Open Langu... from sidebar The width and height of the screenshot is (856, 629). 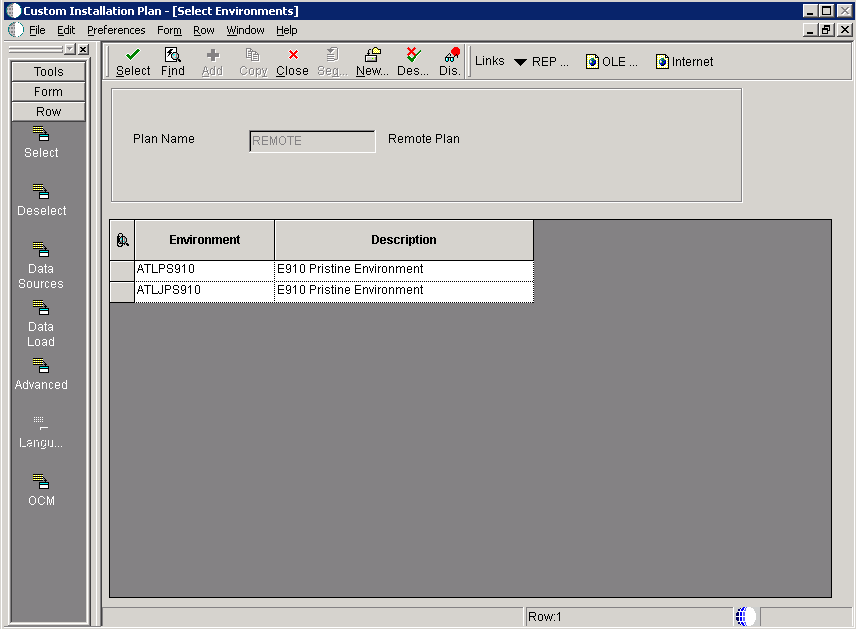41,432
